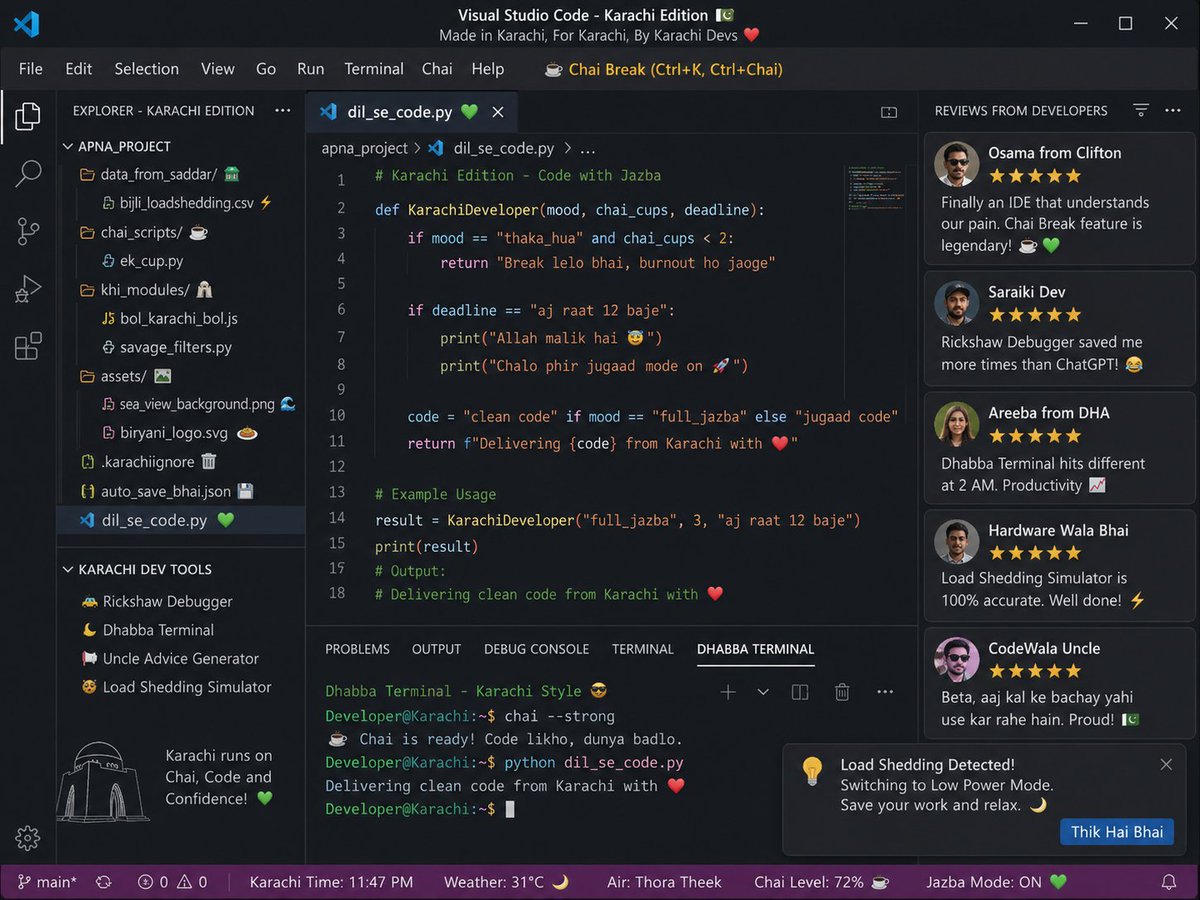1200x900 pixels.
Task: Expand breadcrumb ellipsis after dil_se_code.py
Action: [x=588, y=148]
